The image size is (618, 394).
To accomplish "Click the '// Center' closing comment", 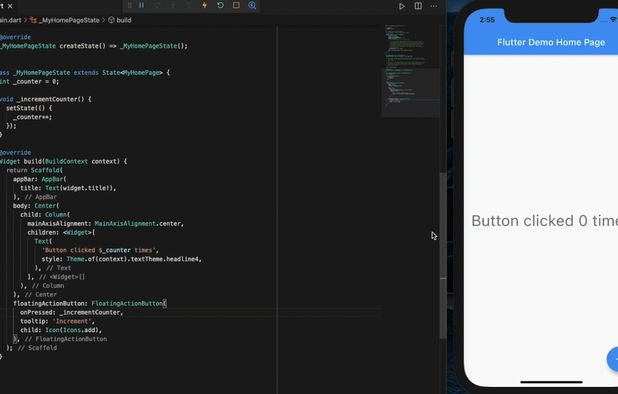I will coord(41,295).
